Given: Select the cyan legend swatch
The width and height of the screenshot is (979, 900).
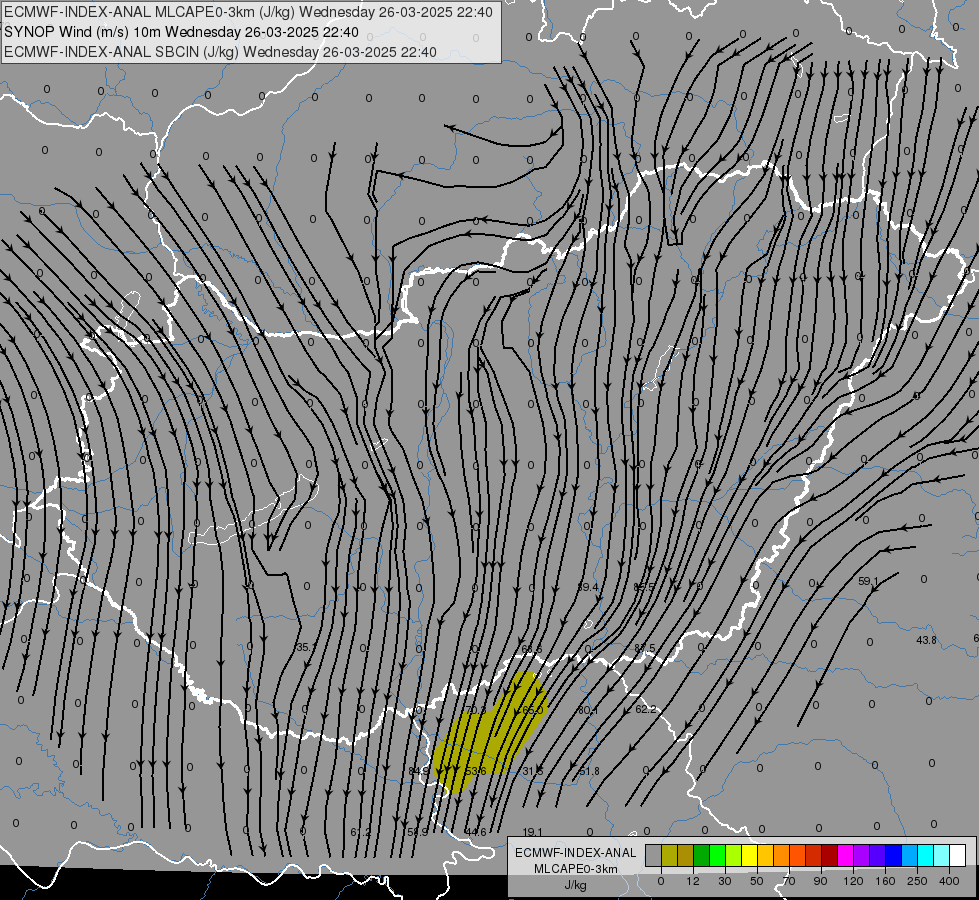Looking at the screenshot, I should pos(926,855).
